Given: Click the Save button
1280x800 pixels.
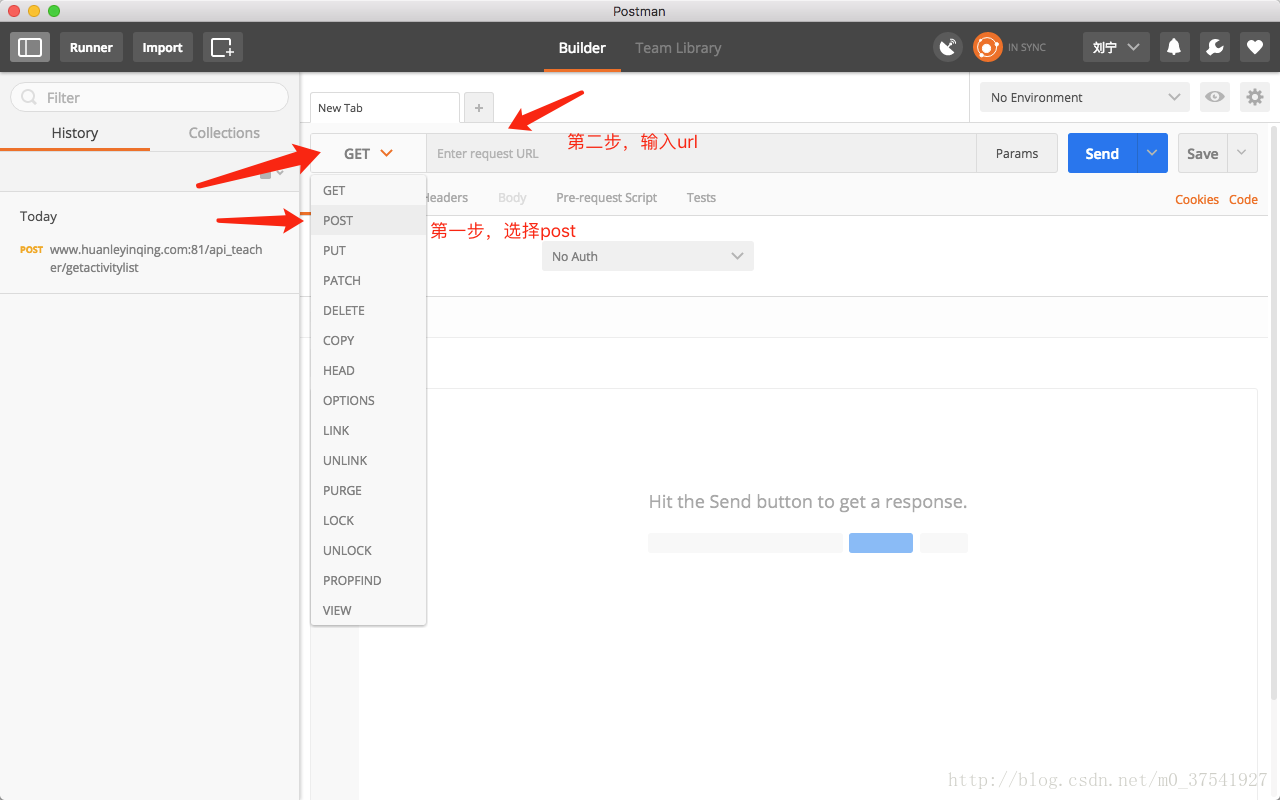Looking at the screenshot, I should pos(1203,153).
